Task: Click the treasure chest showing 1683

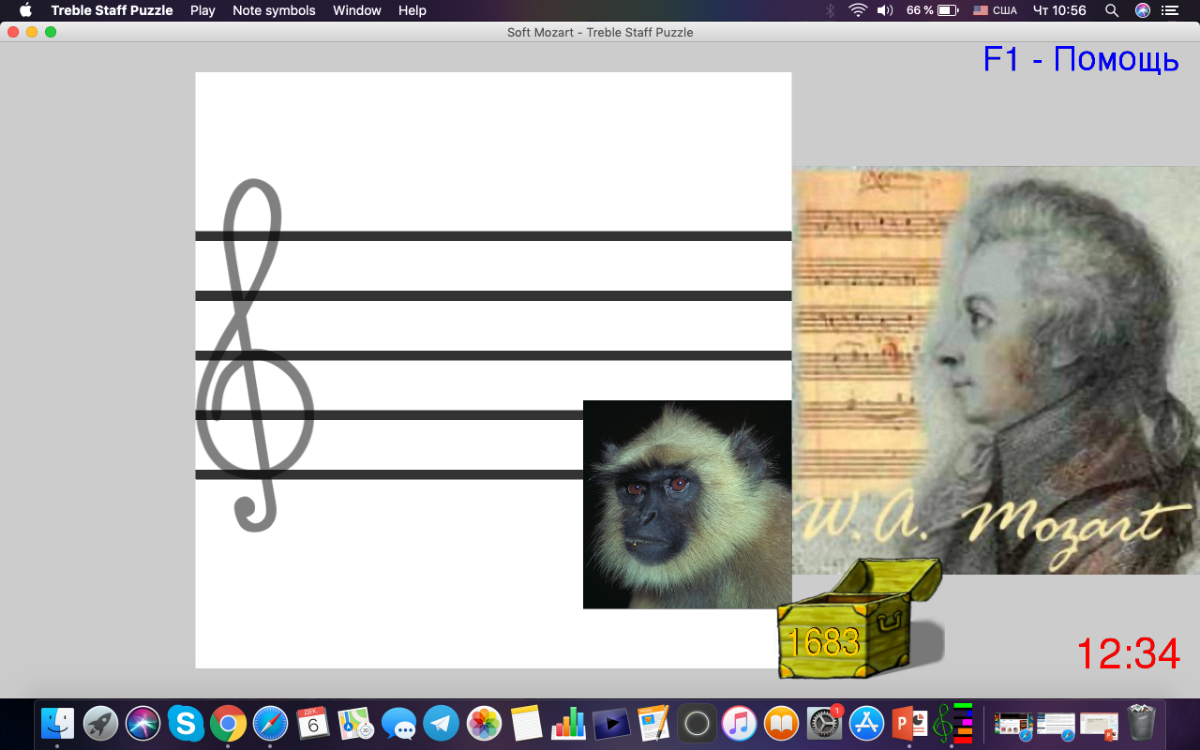Action: (860, 618)
